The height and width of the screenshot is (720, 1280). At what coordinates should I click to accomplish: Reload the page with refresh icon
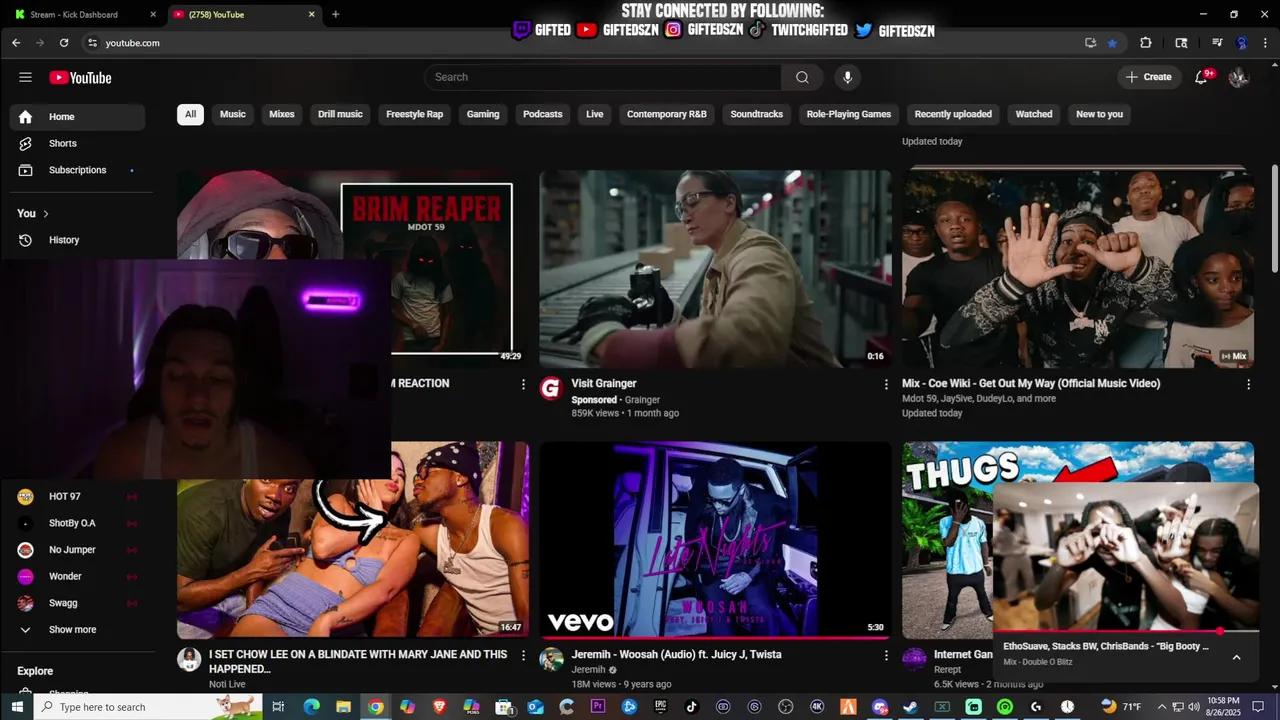point(64,43)
